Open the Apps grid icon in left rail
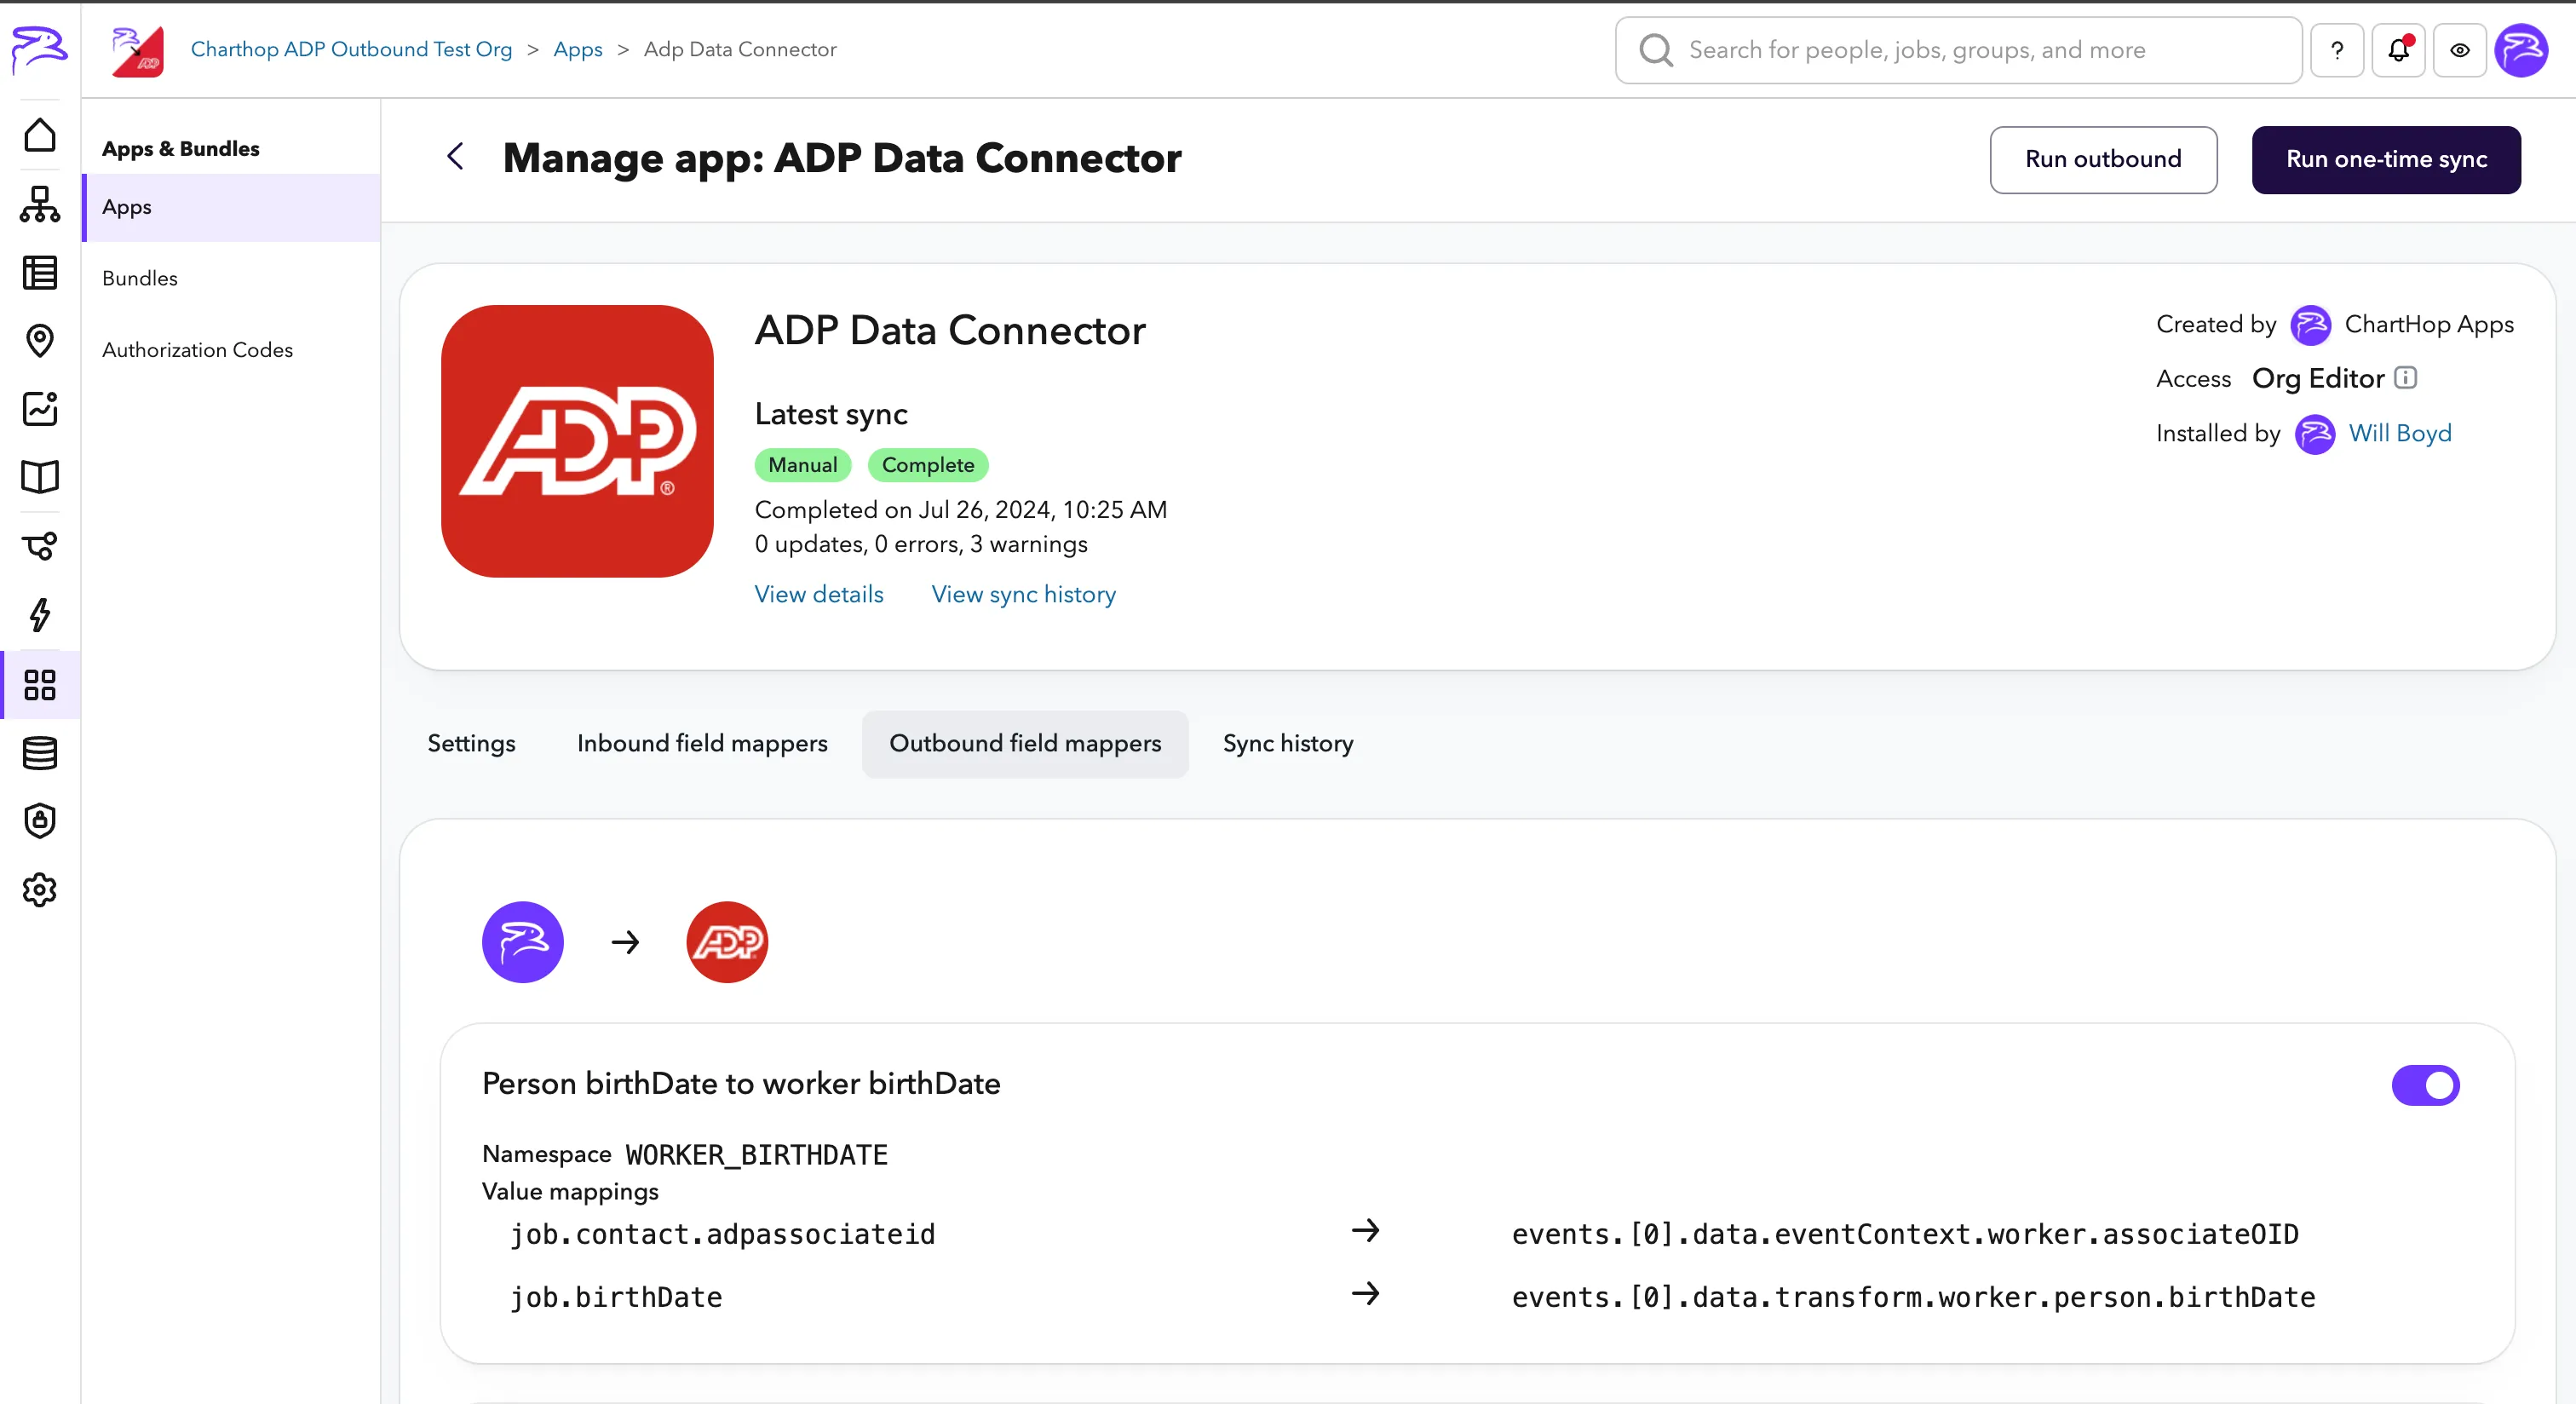Image resolution: width=2576 pixels, height=1404 pixels. click(x=40, y=685)
